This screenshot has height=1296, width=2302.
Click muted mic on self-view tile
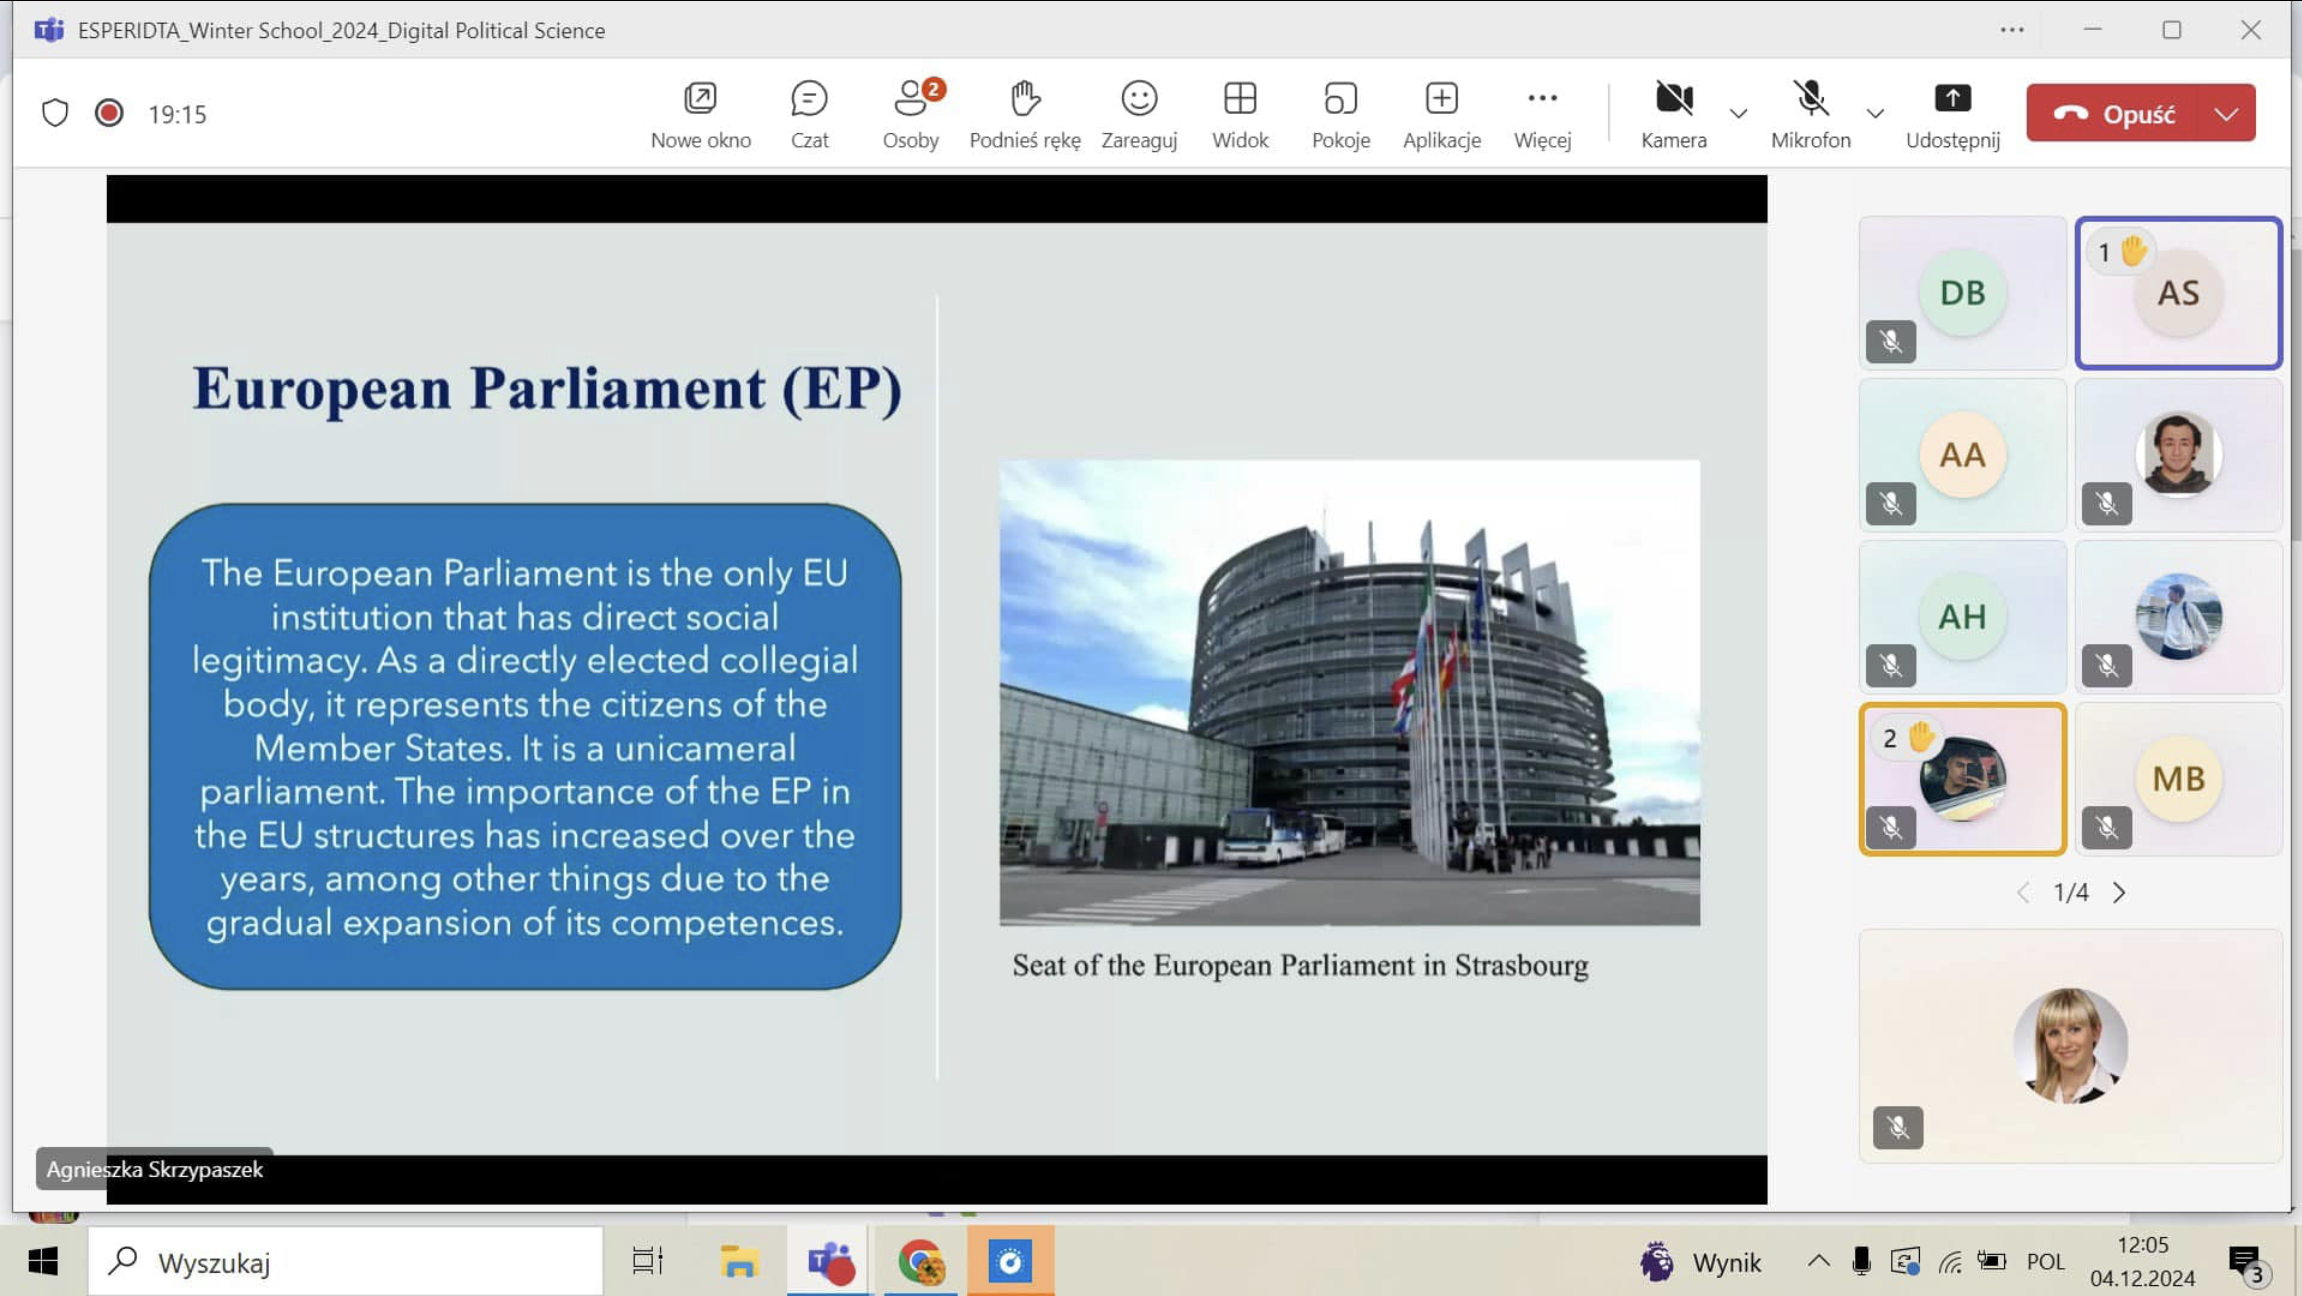(x=1897, y=1128)
